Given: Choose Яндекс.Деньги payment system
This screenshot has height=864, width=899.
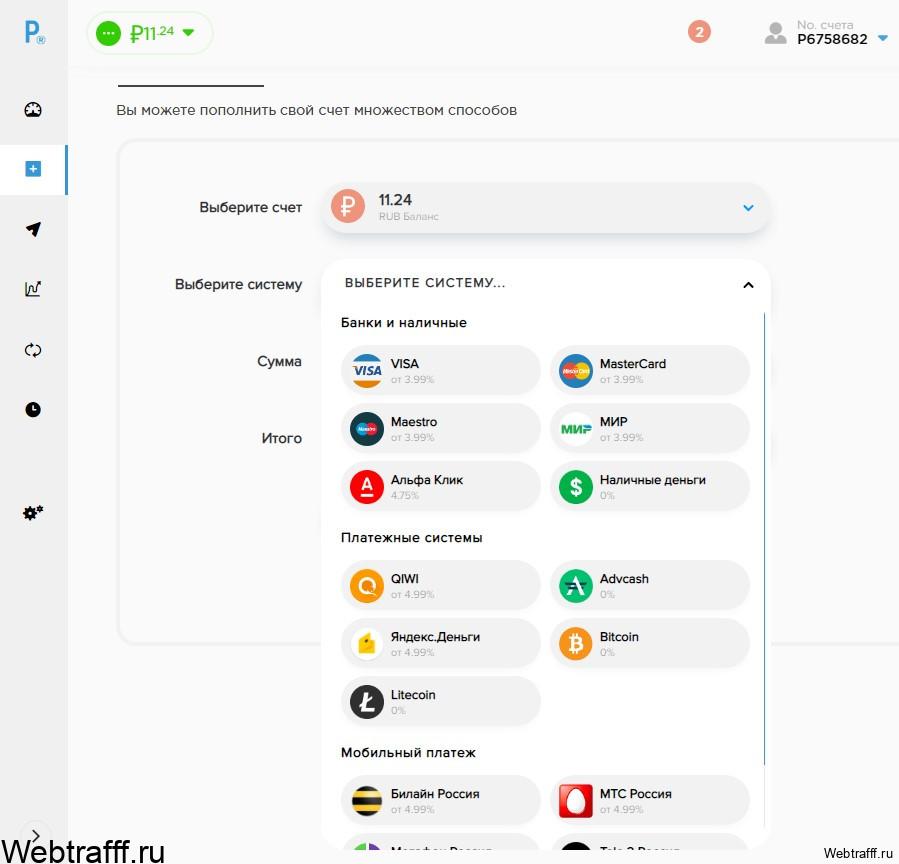Looking at the screenshot, I should coord(440,643).
